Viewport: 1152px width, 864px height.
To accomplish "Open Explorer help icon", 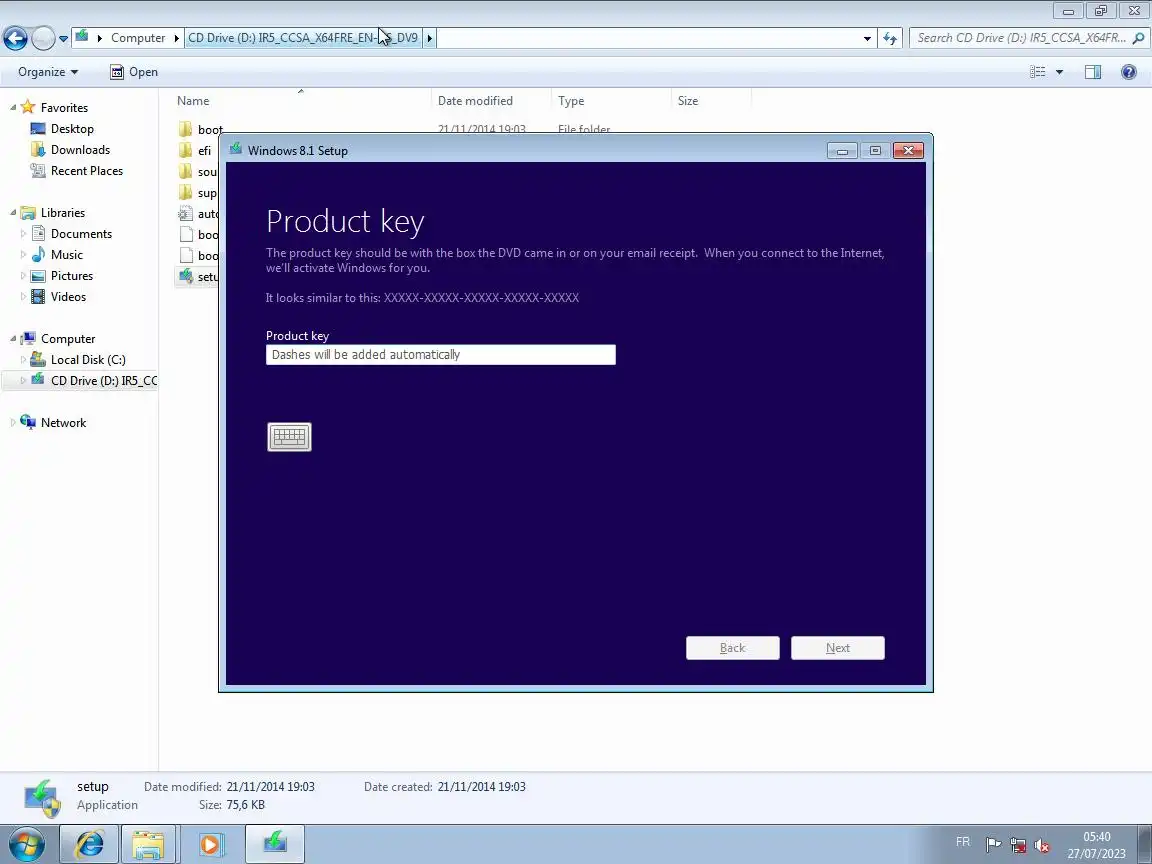I will (x=1128, y=72).
